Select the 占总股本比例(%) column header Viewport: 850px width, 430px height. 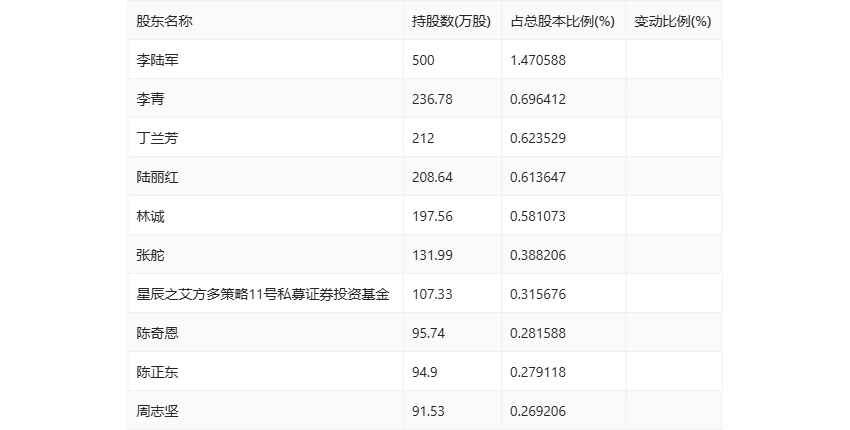(x=563, y=21)
